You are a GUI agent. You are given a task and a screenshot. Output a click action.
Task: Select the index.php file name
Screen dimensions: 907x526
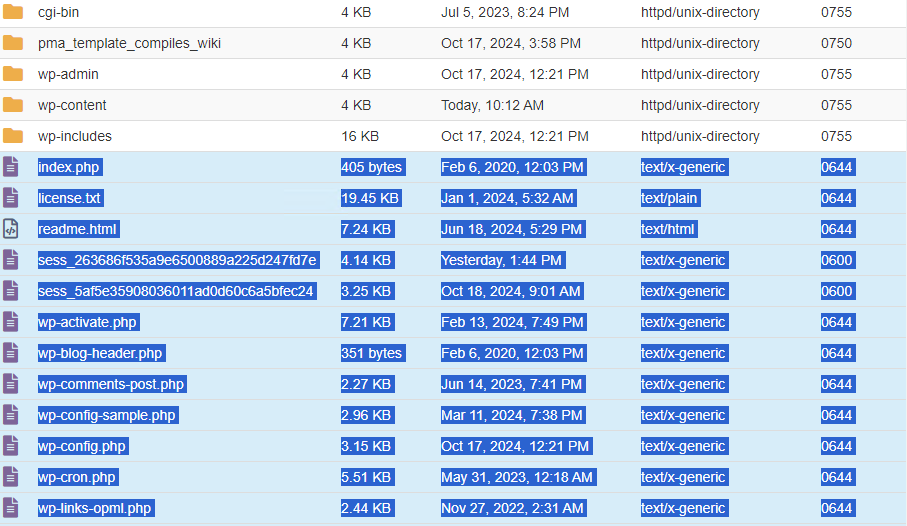(x=69, y=167)
